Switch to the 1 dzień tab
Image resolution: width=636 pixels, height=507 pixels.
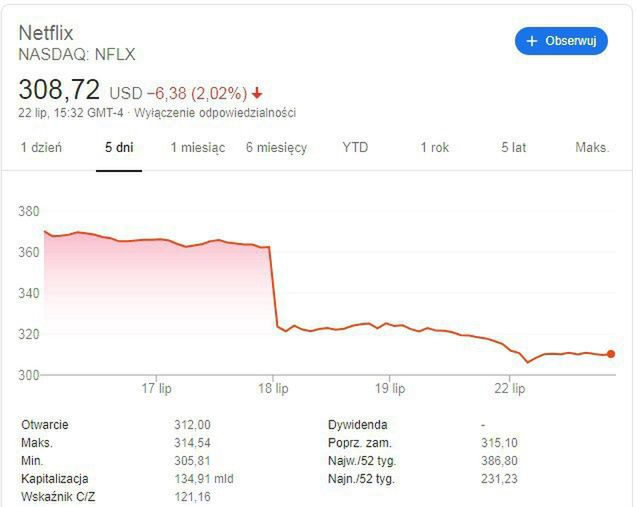(x=41, y=148)
